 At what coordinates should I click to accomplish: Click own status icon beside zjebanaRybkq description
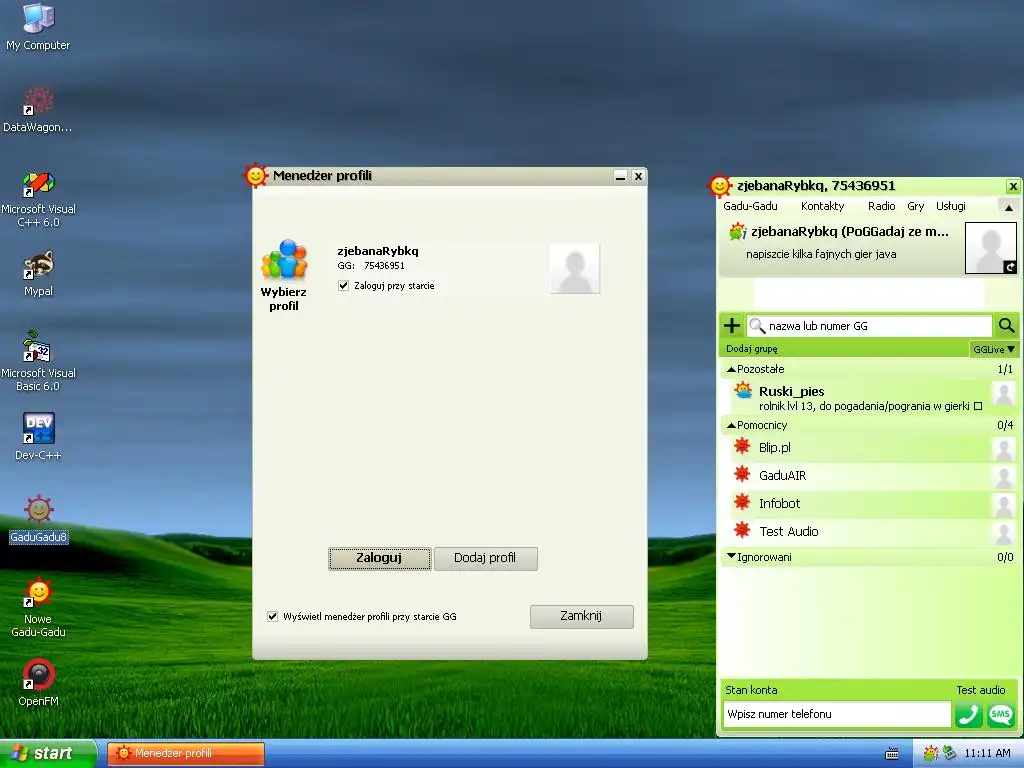tap(737, 231)
